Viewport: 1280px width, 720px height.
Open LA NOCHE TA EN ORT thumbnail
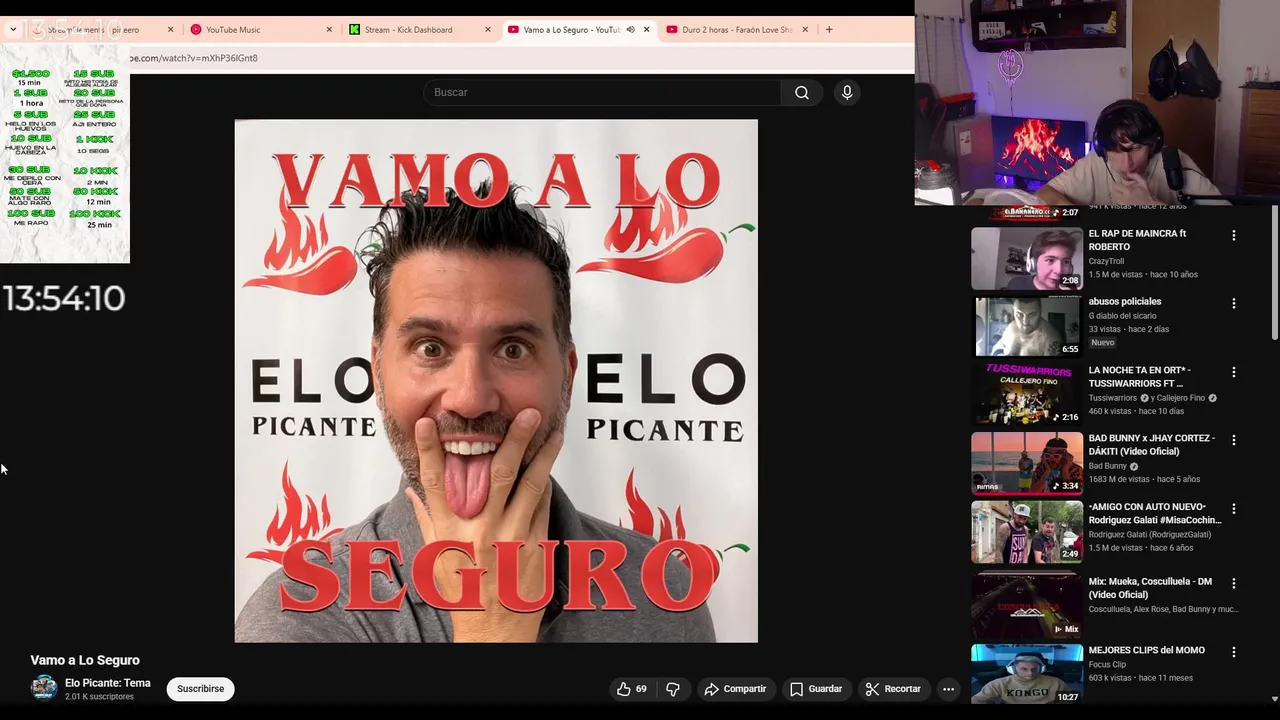pyautogui.click(x=1027, y=394)
